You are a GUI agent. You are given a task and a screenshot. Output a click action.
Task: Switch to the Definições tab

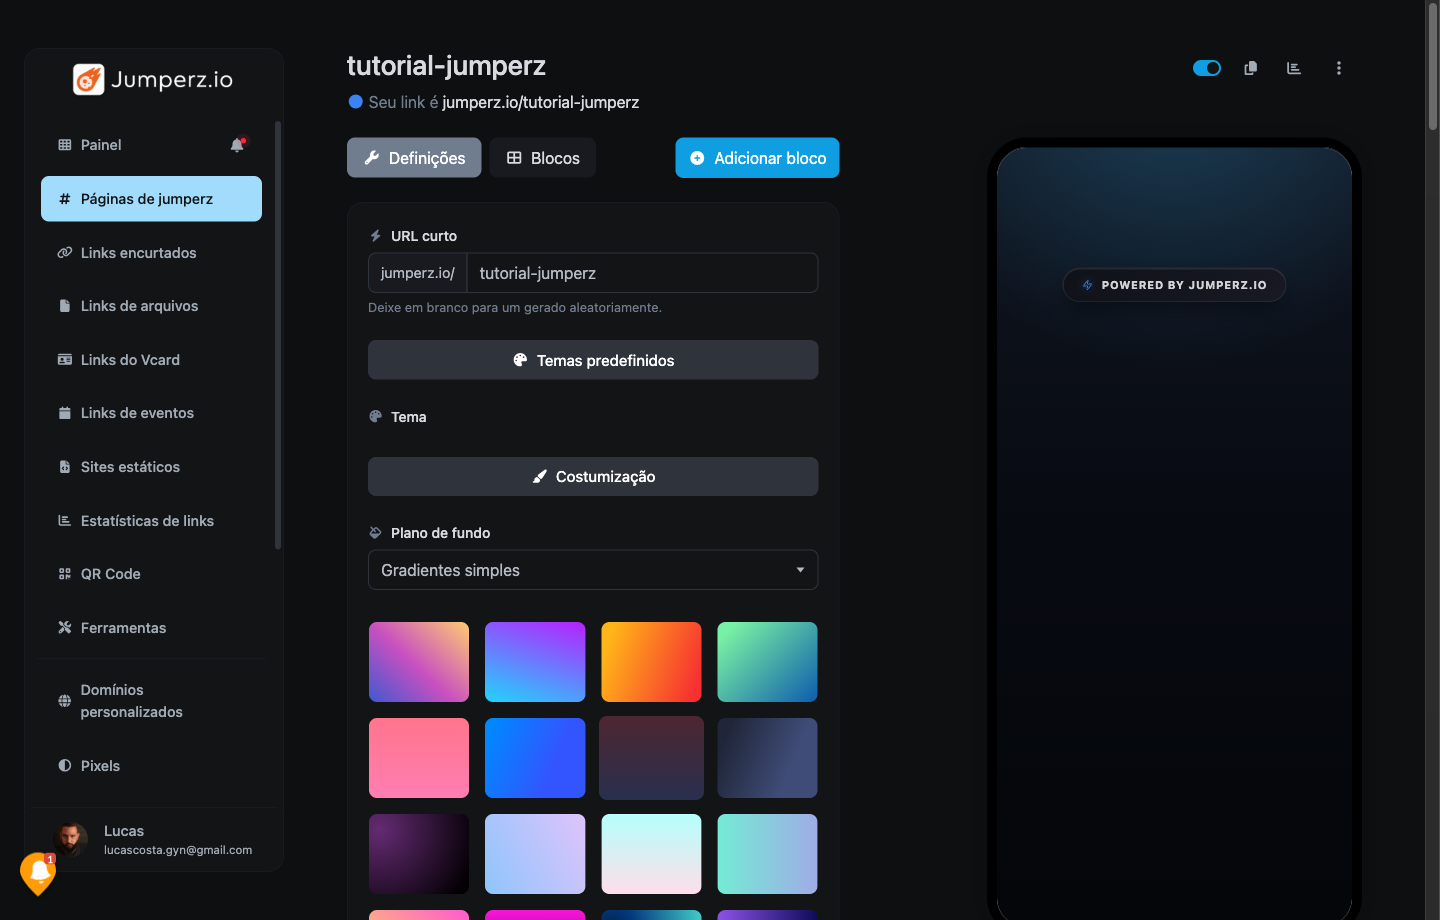[414, 158]
